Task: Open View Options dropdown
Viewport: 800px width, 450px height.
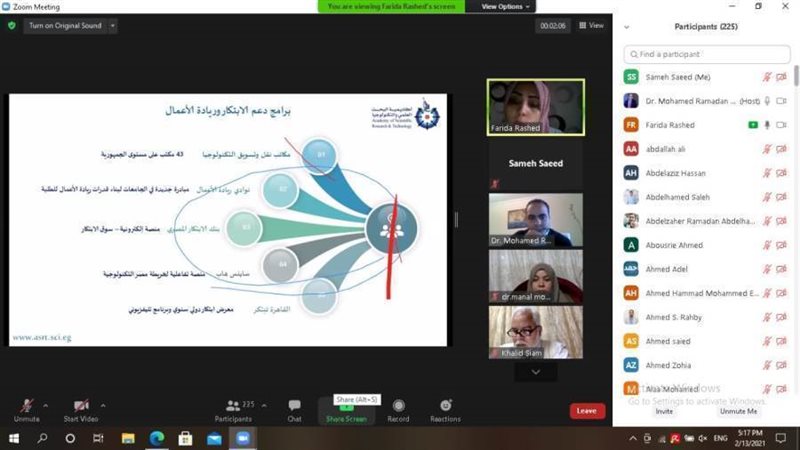Action: pyautogui.click(x=505, y=7)
